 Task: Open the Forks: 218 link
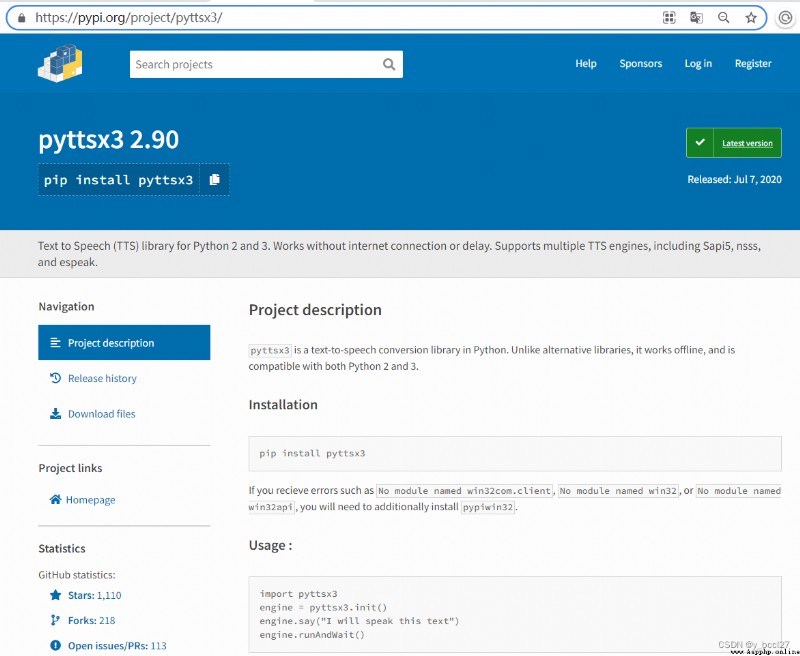click(91, 620)
